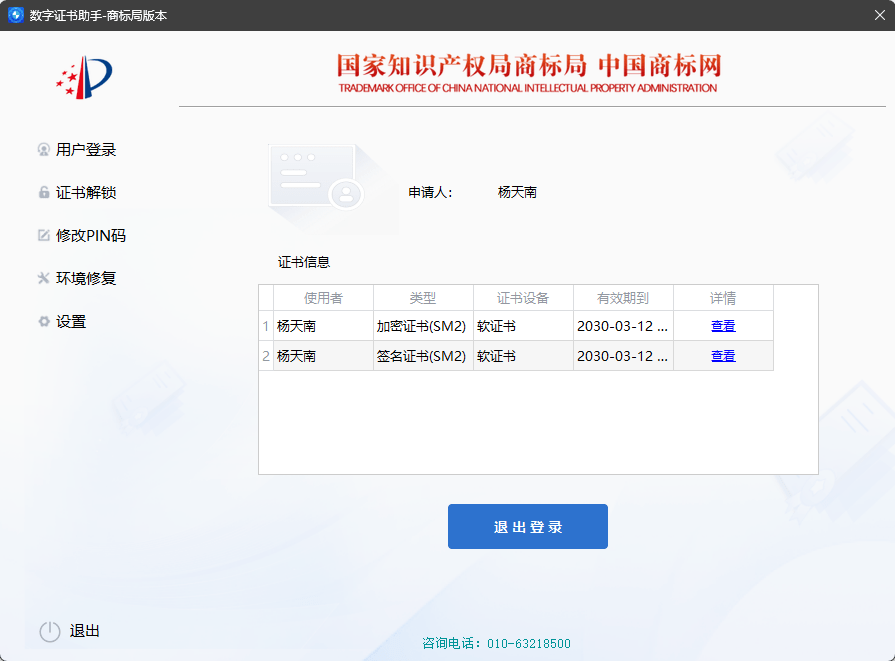Click 杨天南 cell in 签名证书 row
The height and width of the screenshot is (661, 895).
coord(323,356)
